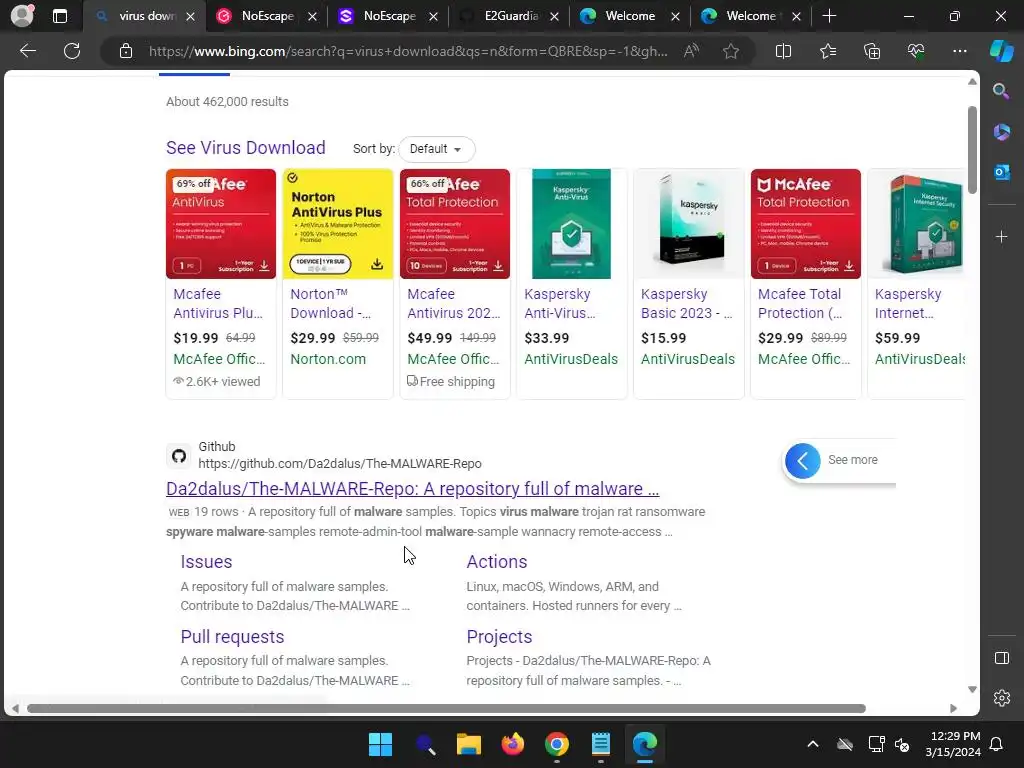Click the scroll down arrow of page
1024x768 pixels.
(x=972, y=690)
